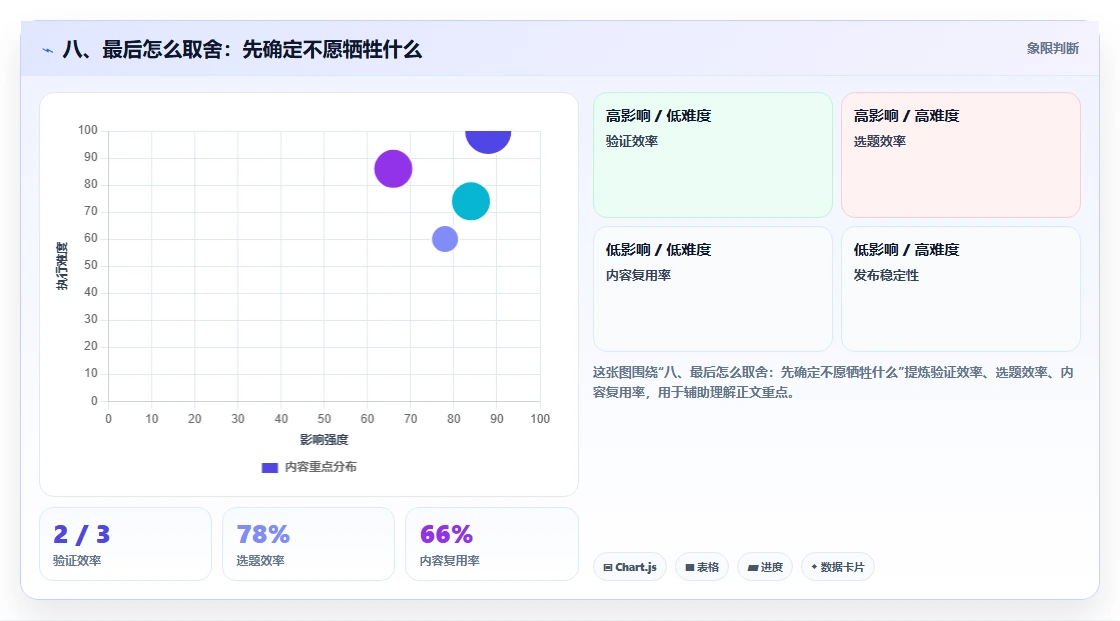Click the dark blue bubble at the chart top

point(488,140)
